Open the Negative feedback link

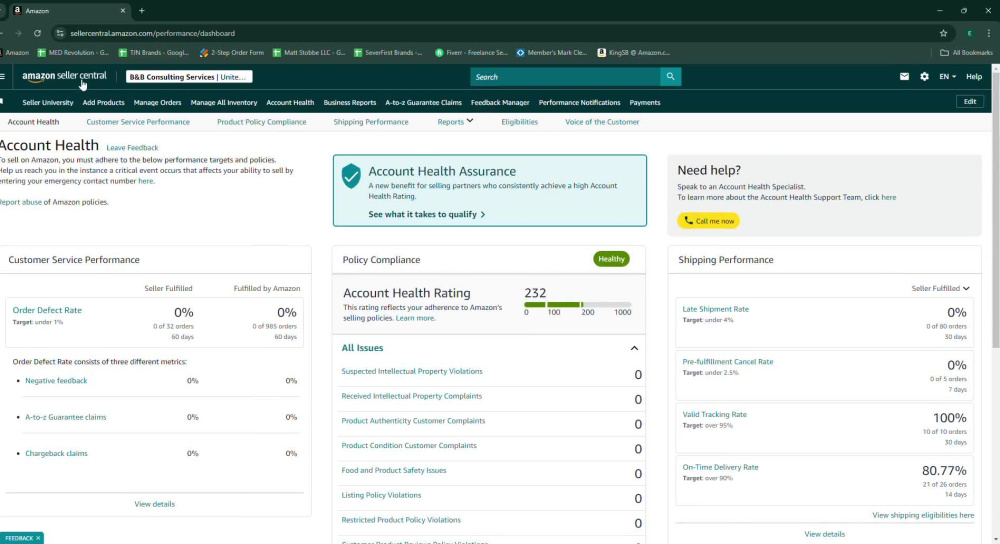(56, 381)
